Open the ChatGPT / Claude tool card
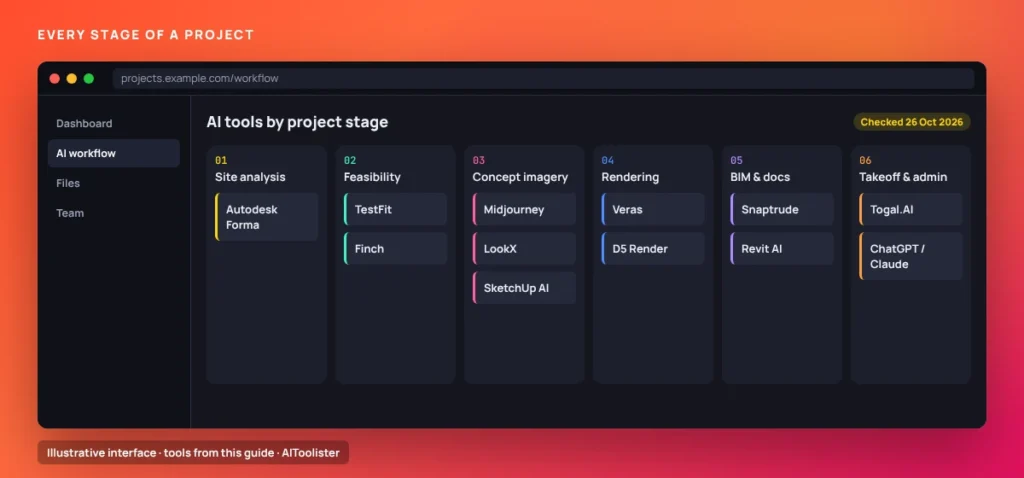 coord(910,256)
